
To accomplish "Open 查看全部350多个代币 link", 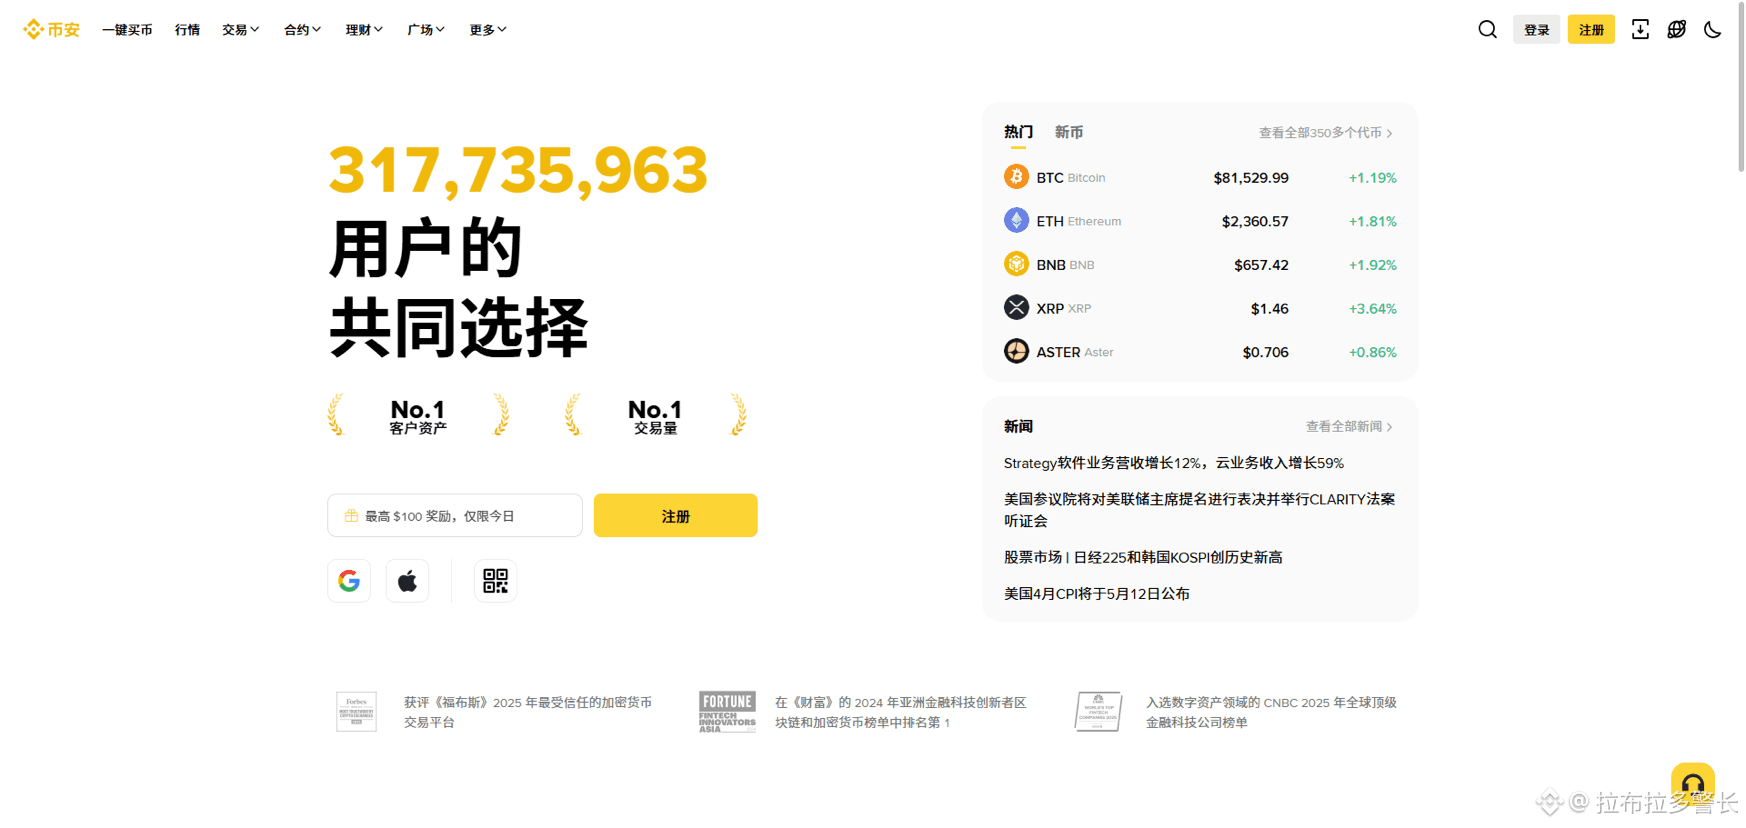I will (x=1326, y=133).
